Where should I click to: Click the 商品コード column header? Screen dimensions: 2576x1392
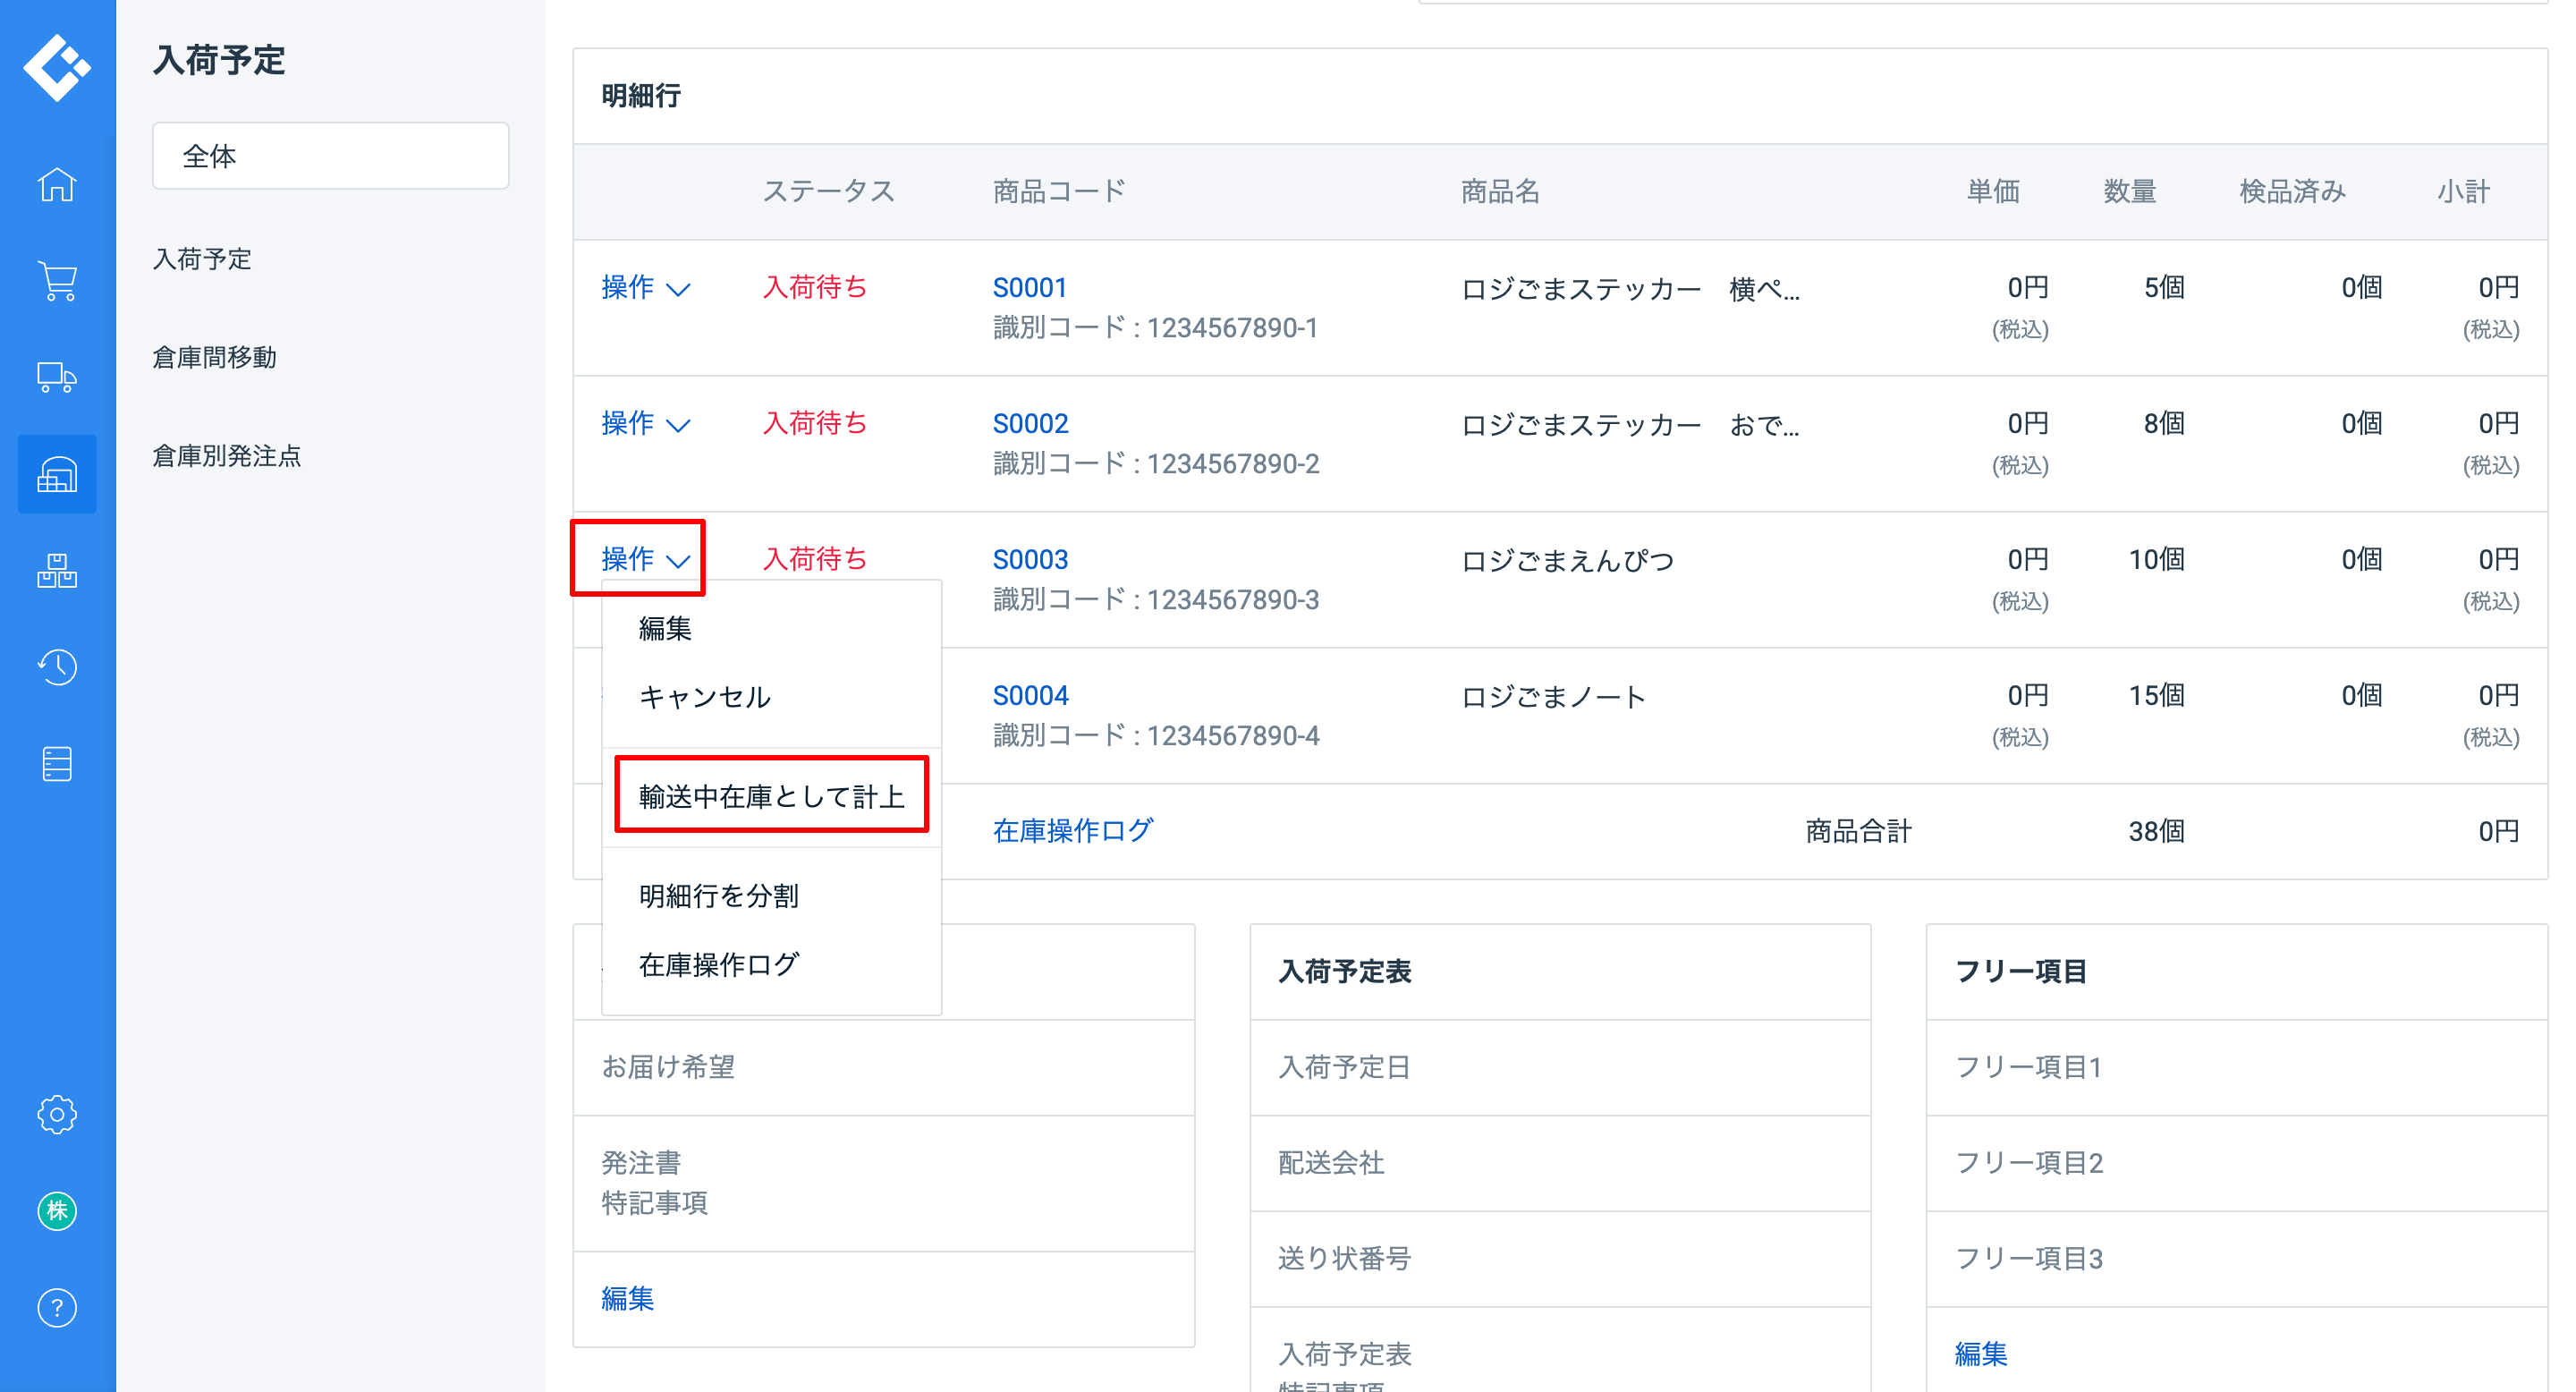tap(1059, 191)
